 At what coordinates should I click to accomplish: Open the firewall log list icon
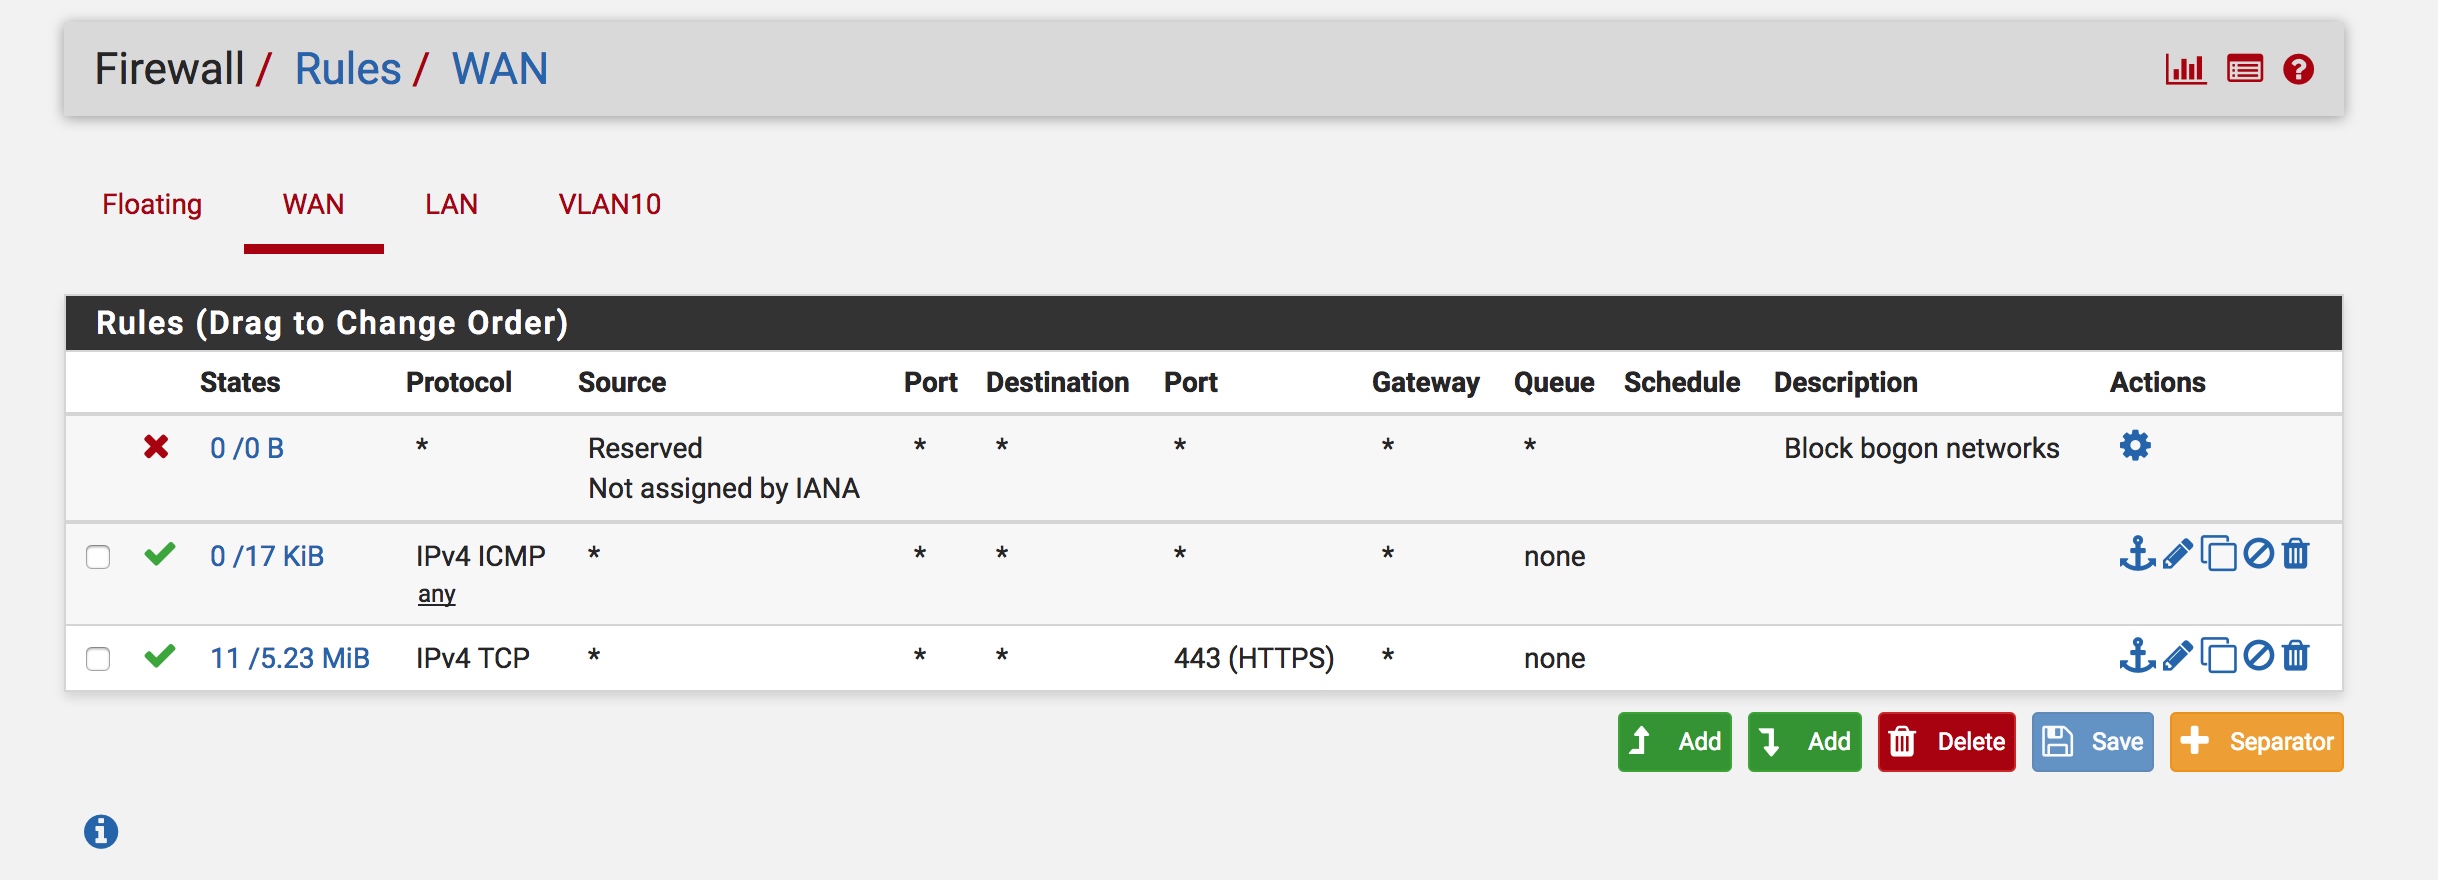tap(2244, 70)
